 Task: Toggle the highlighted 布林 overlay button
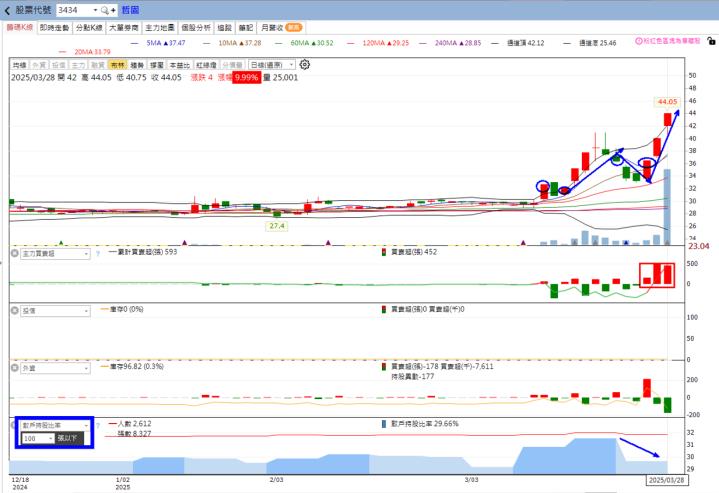[x=118, y=65]
